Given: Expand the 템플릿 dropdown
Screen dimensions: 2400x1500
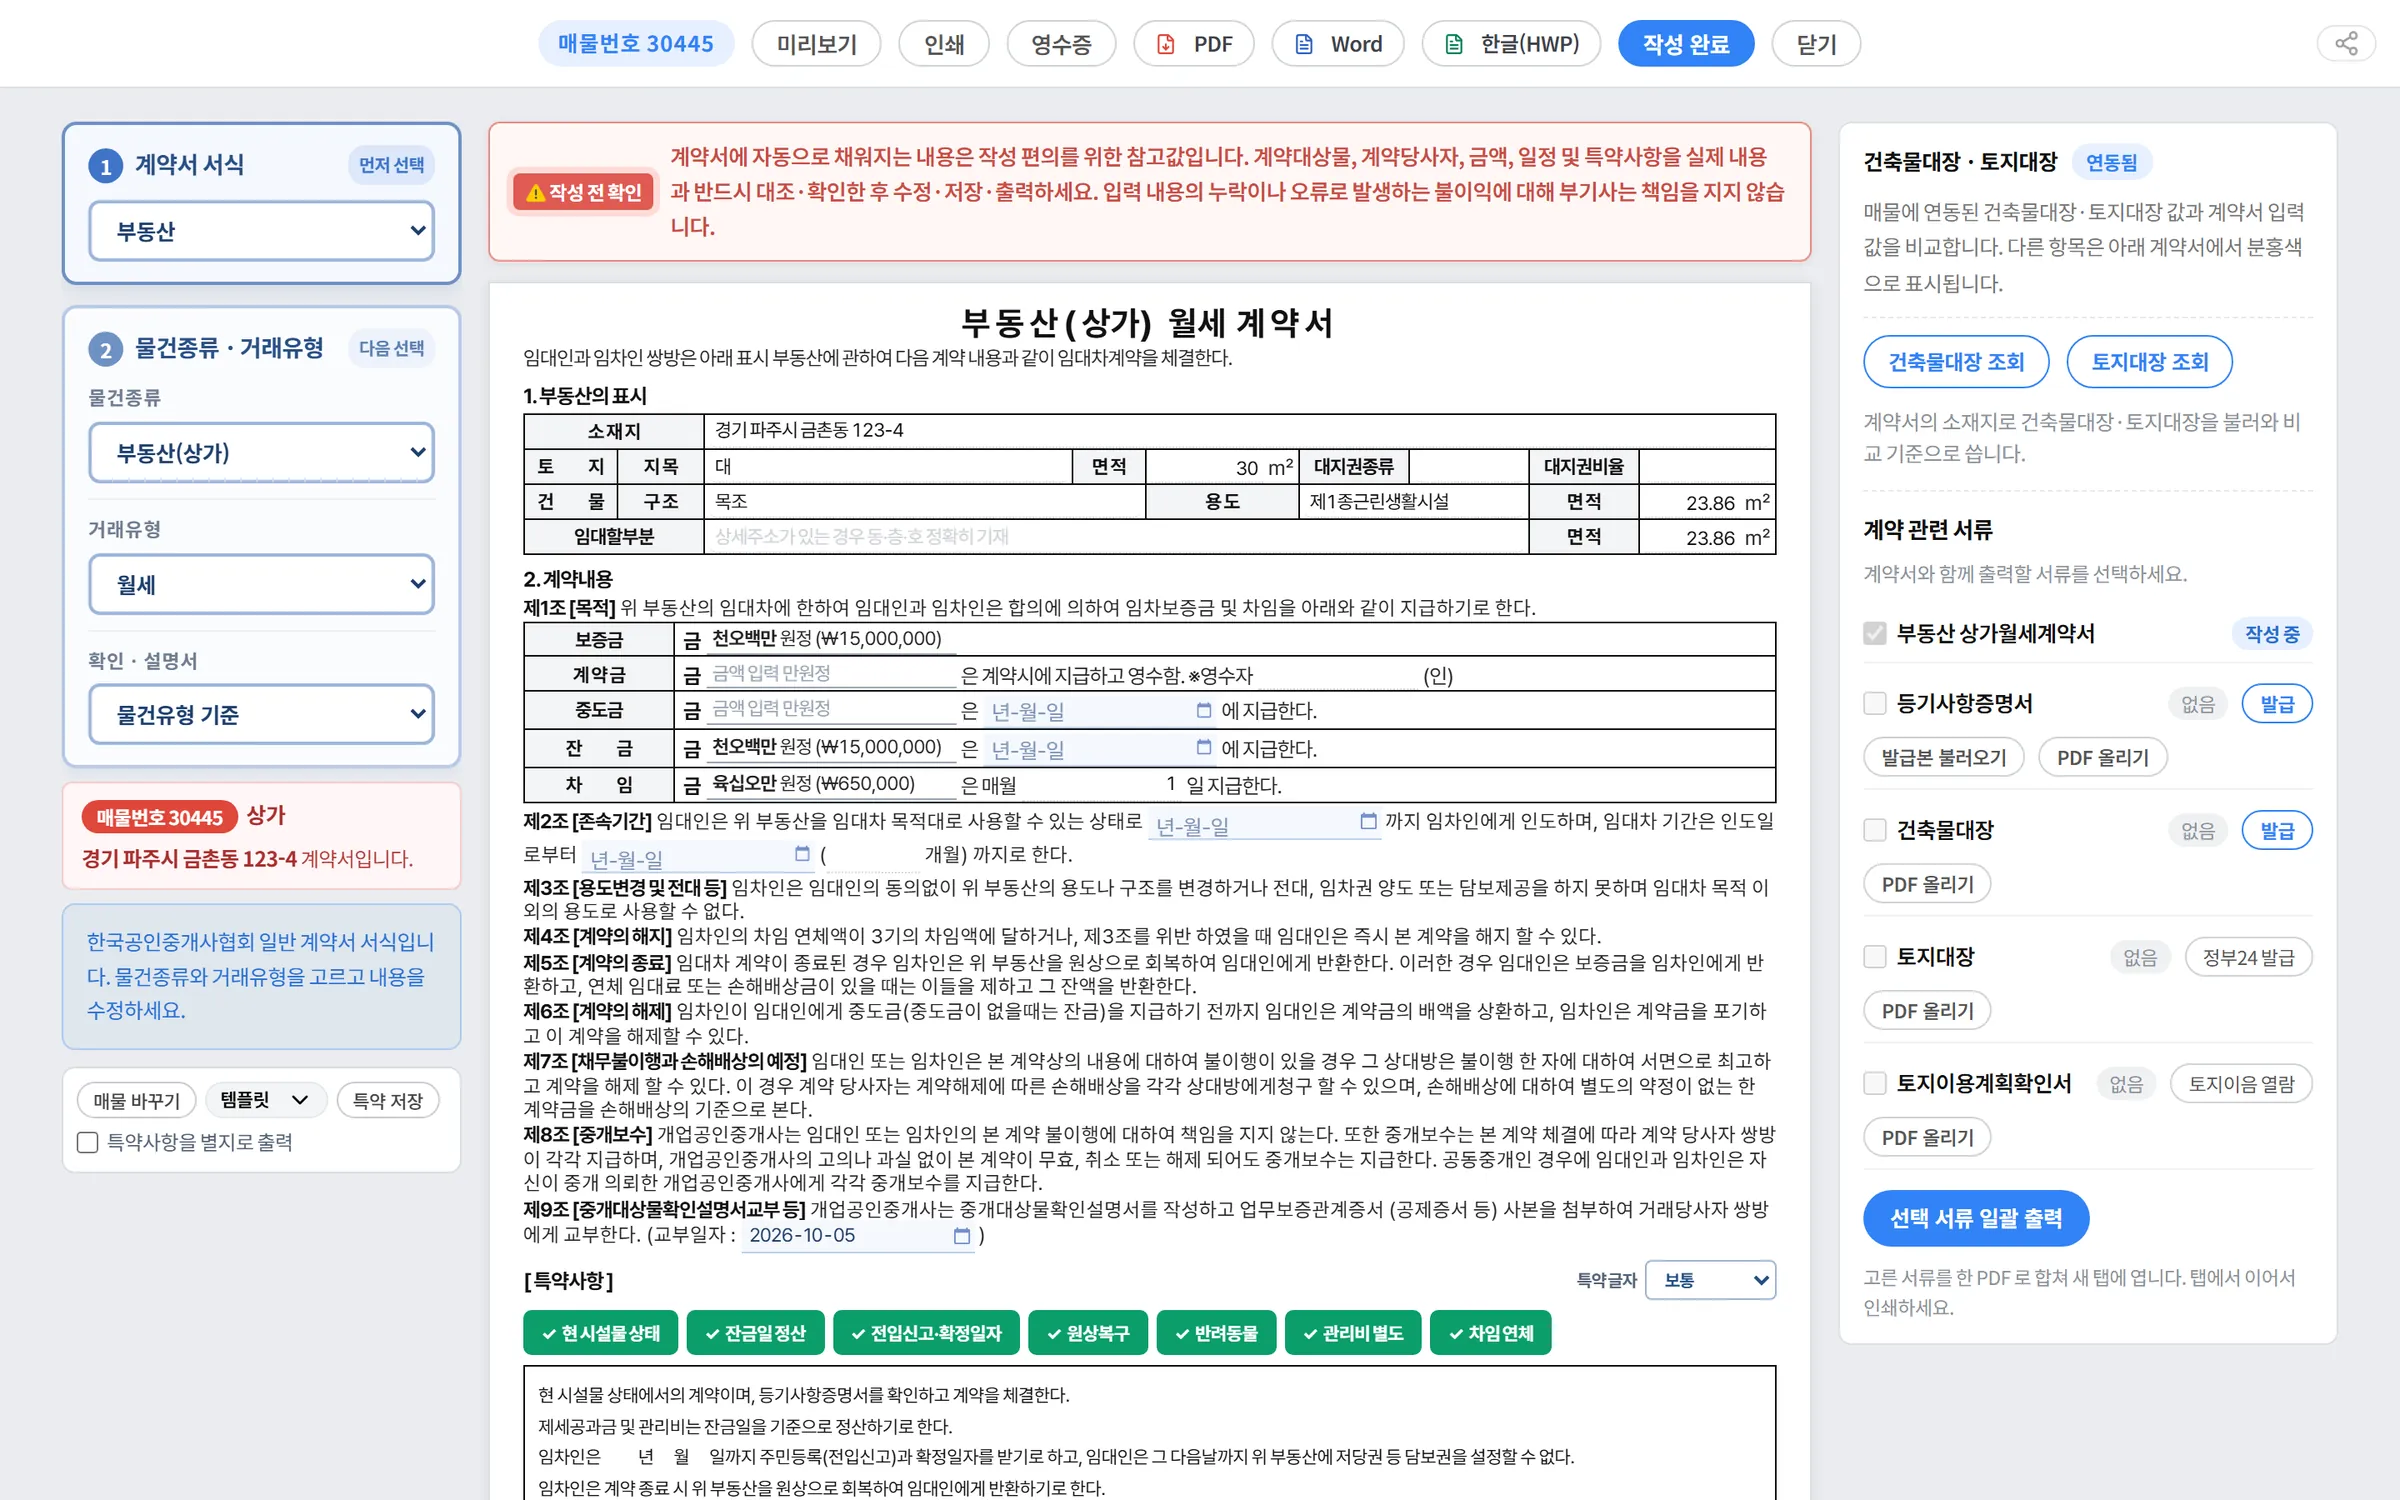Looking at the screenshot, I should pyautogui.click(x=266, y=1101).
